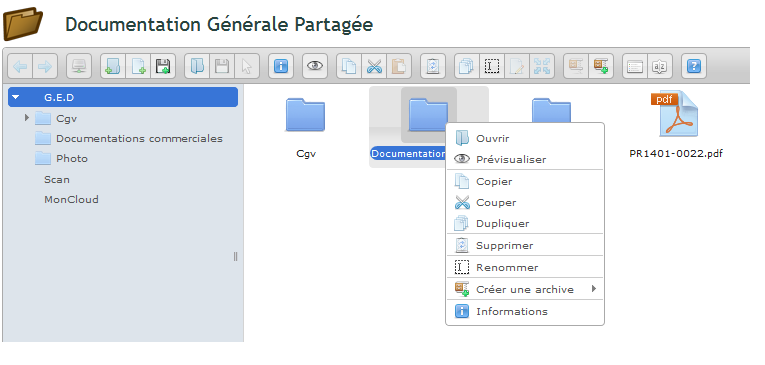Open the Créer une archive submenu arrow
Screen dimensions: 765x365
(x=594, y=289)
